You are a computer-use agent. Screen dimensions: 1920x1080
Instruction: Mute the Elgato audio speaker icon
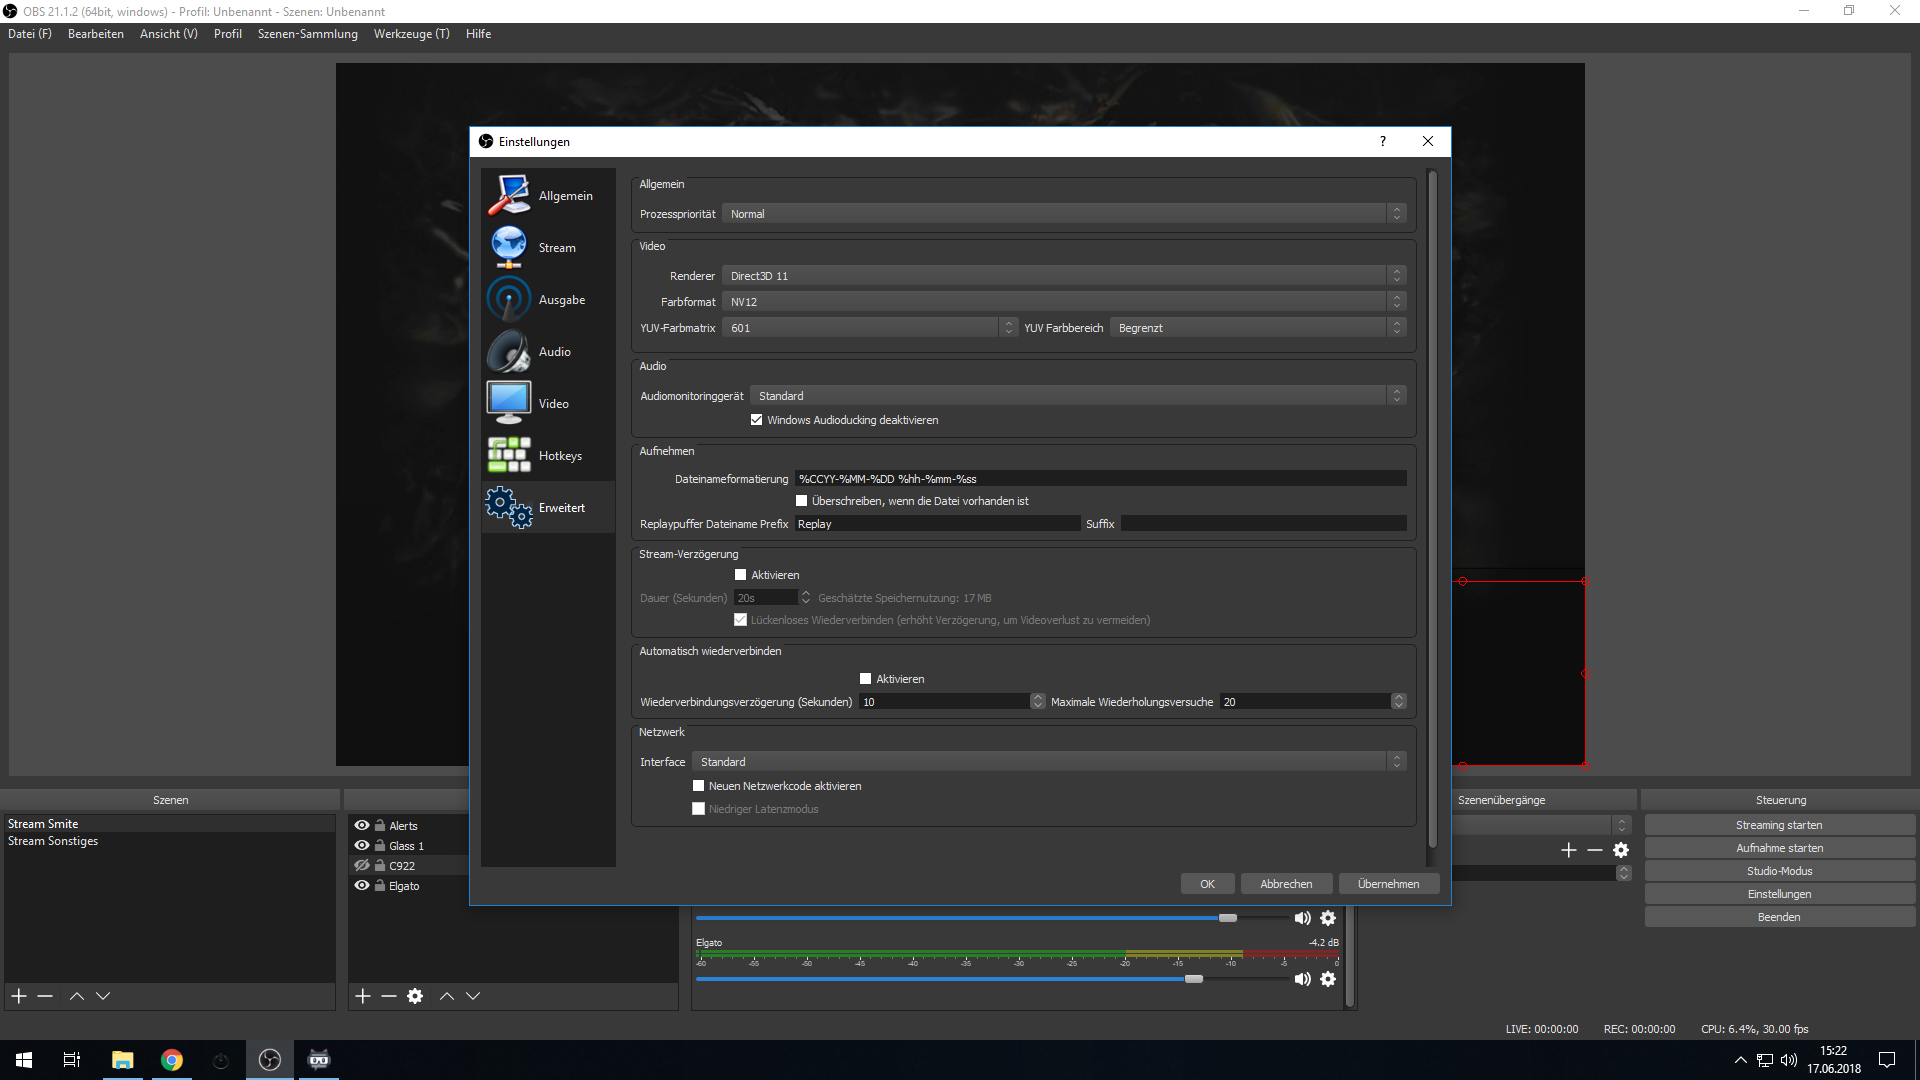(1302, 979)
